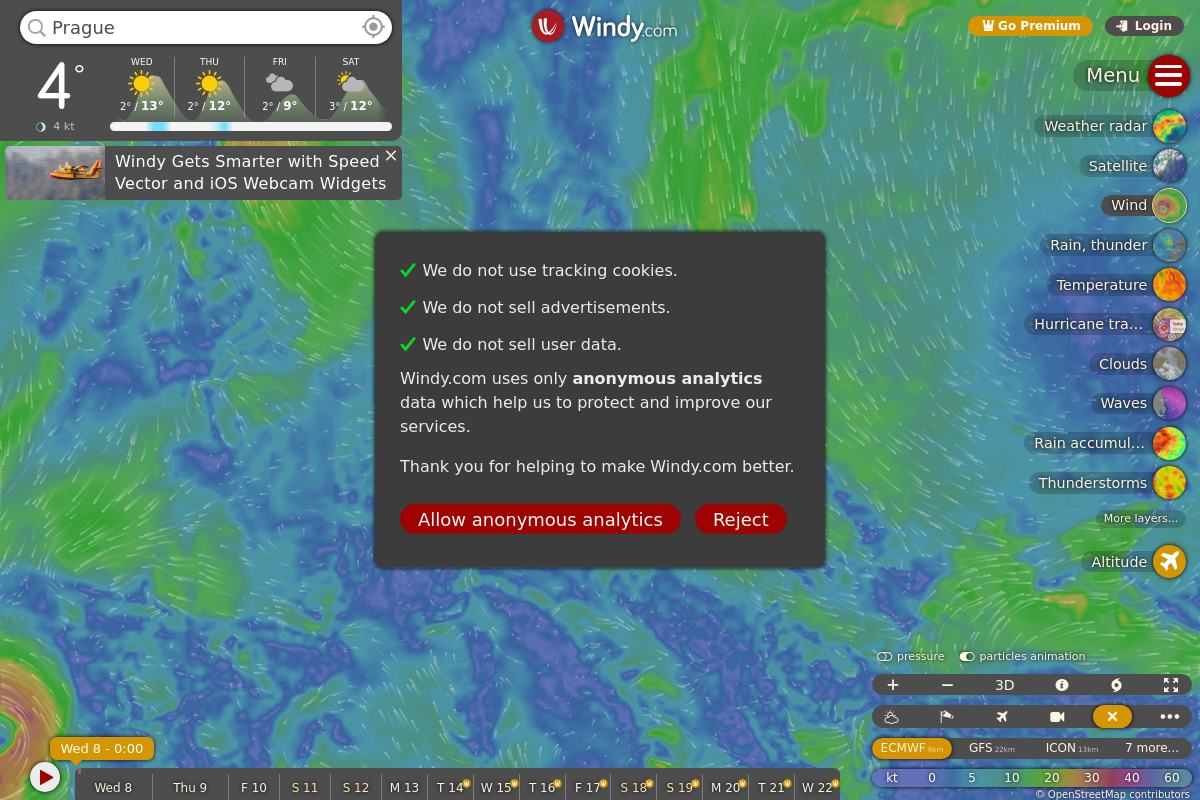The height and width of the screenshot is (800, 1200).
Task: Open the Weather radar layer icon
Action: point(1169,126)
